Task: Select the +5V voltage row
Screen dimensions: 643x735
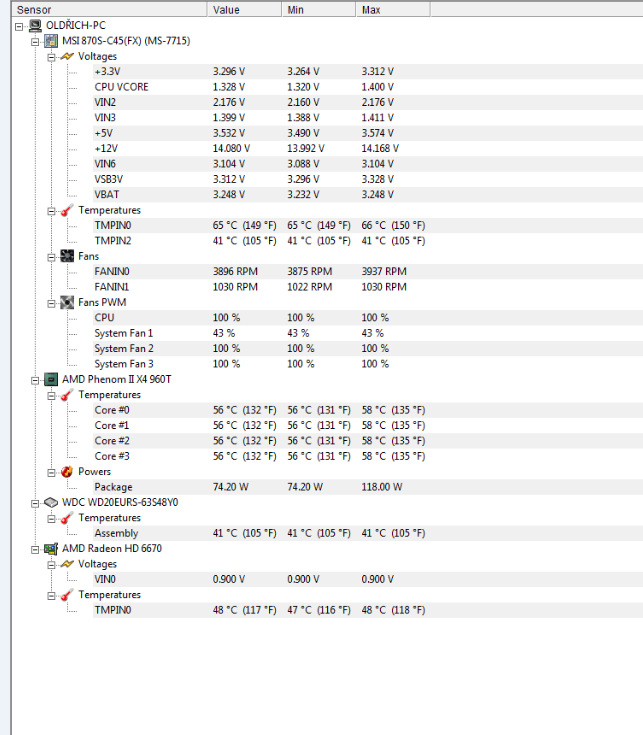Action: click(368, 133)
